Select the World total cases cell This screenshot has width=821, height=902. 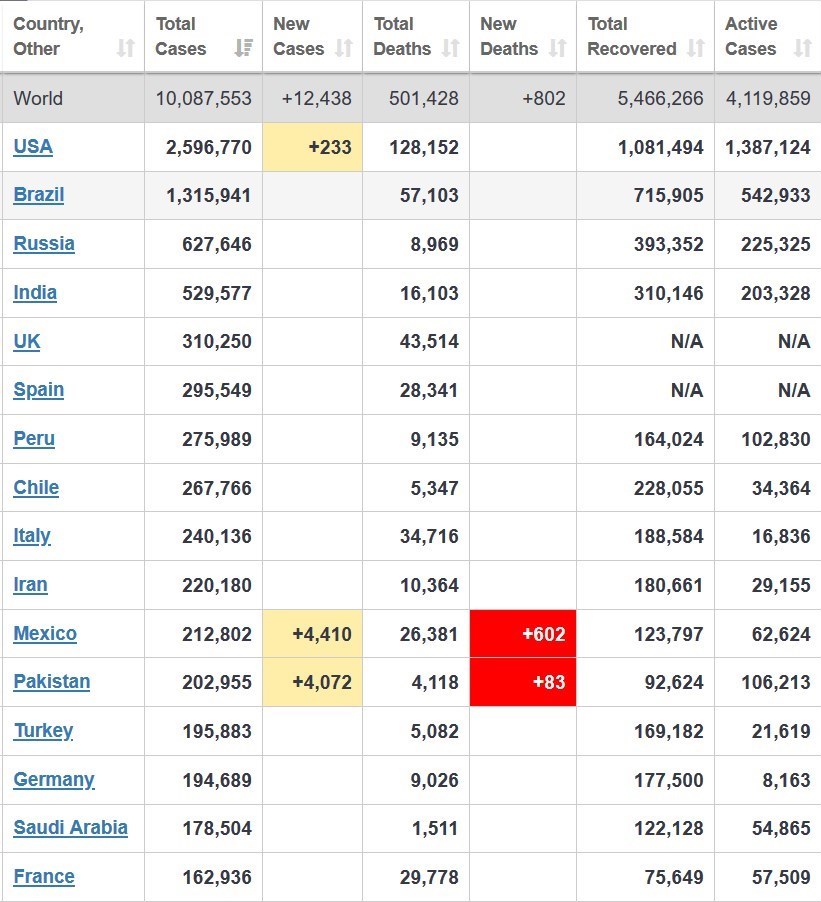pos(204,99)
